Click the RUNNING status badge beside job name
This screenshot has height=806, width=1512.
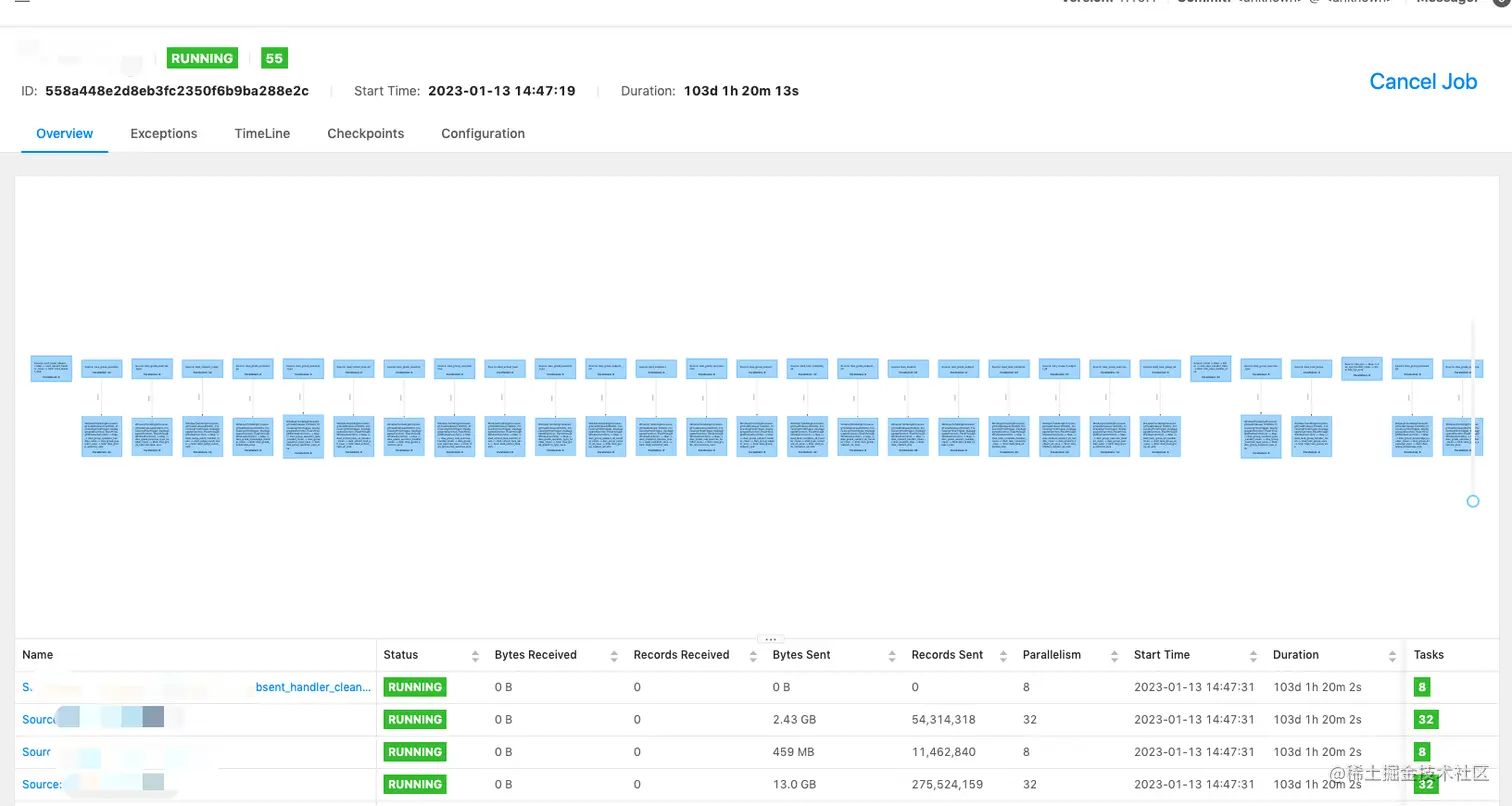(201, 58)
